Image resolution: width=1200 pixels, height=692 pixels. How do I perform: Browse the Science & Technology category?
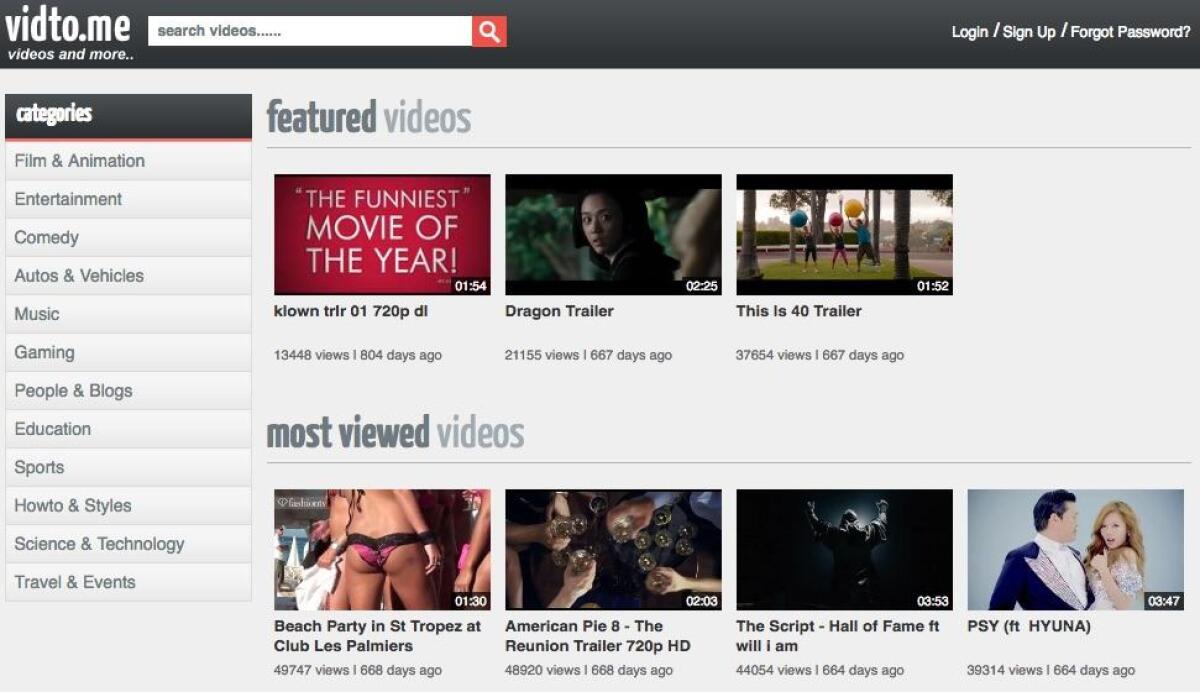click(98, 543)
